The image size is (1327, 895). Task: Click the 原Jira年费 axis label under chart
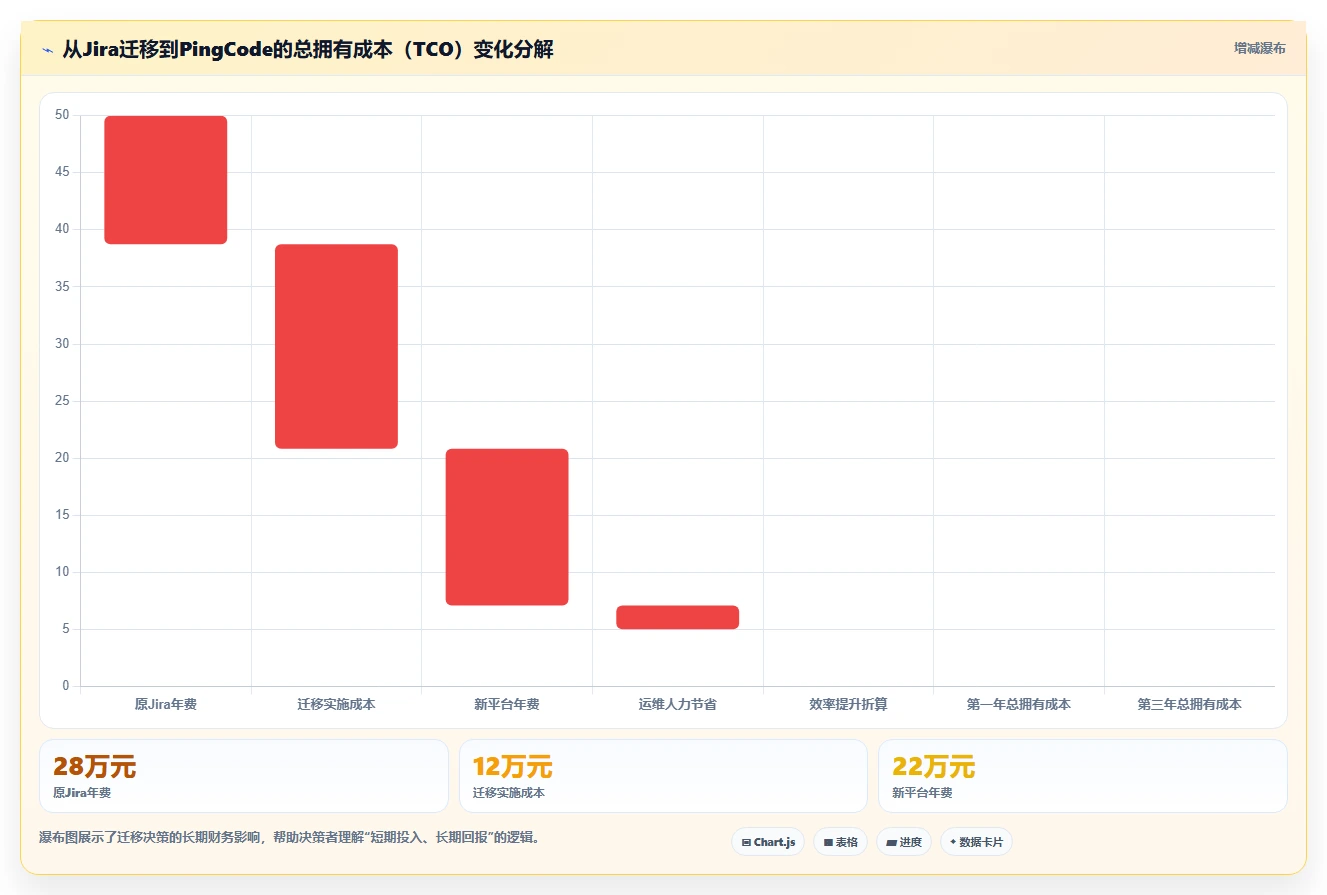click(x=166, y=704)
